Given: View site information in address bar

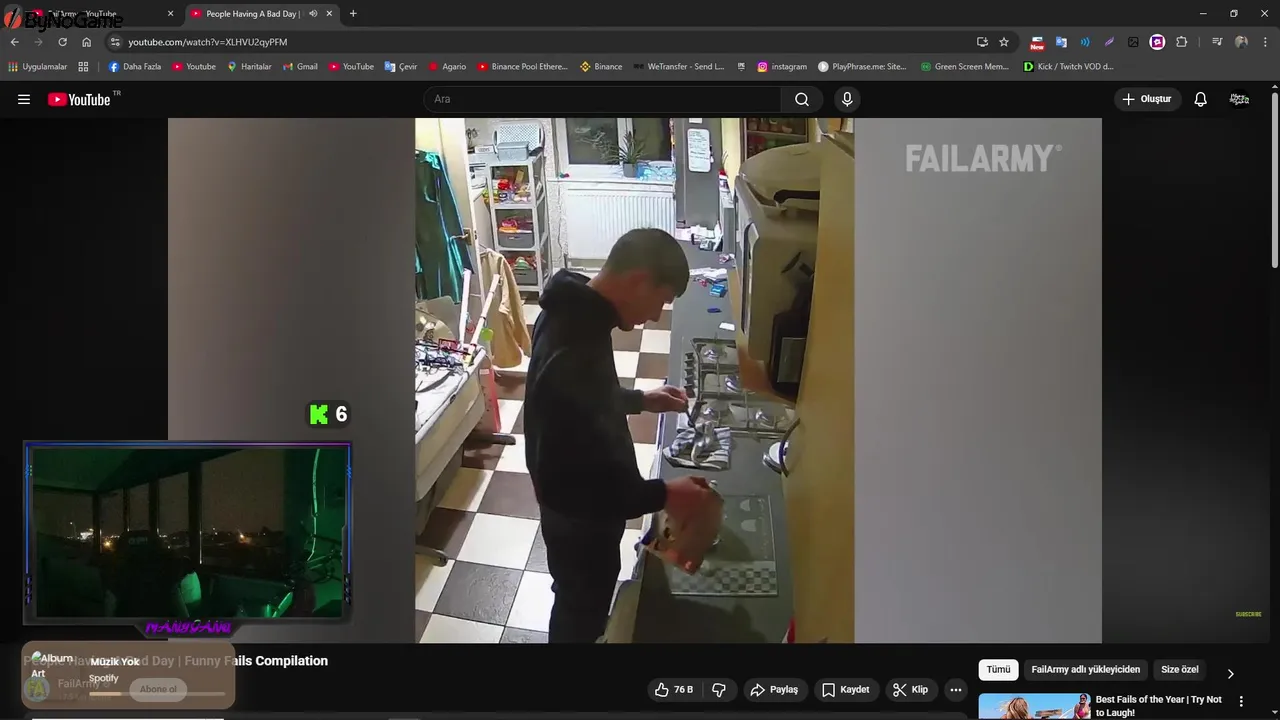Looking at the screenshot, I should pos(115,42).
